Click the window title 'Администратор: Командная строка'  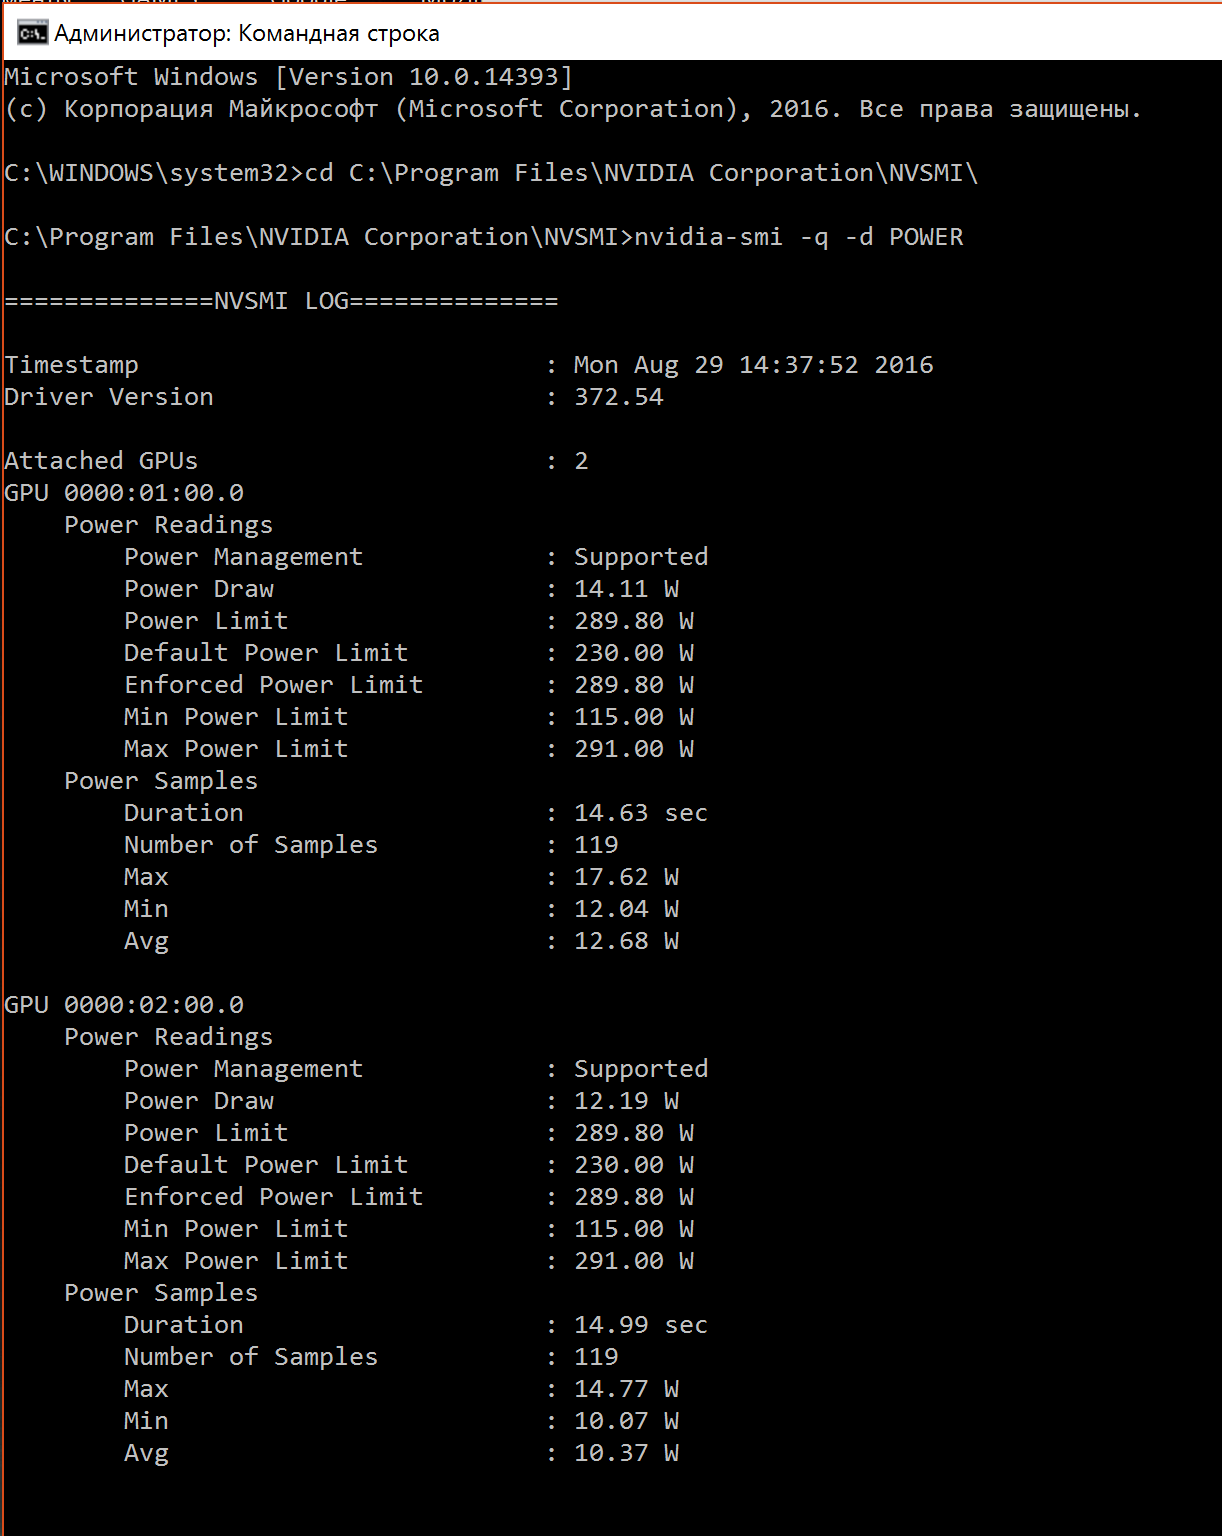point(247,34)
